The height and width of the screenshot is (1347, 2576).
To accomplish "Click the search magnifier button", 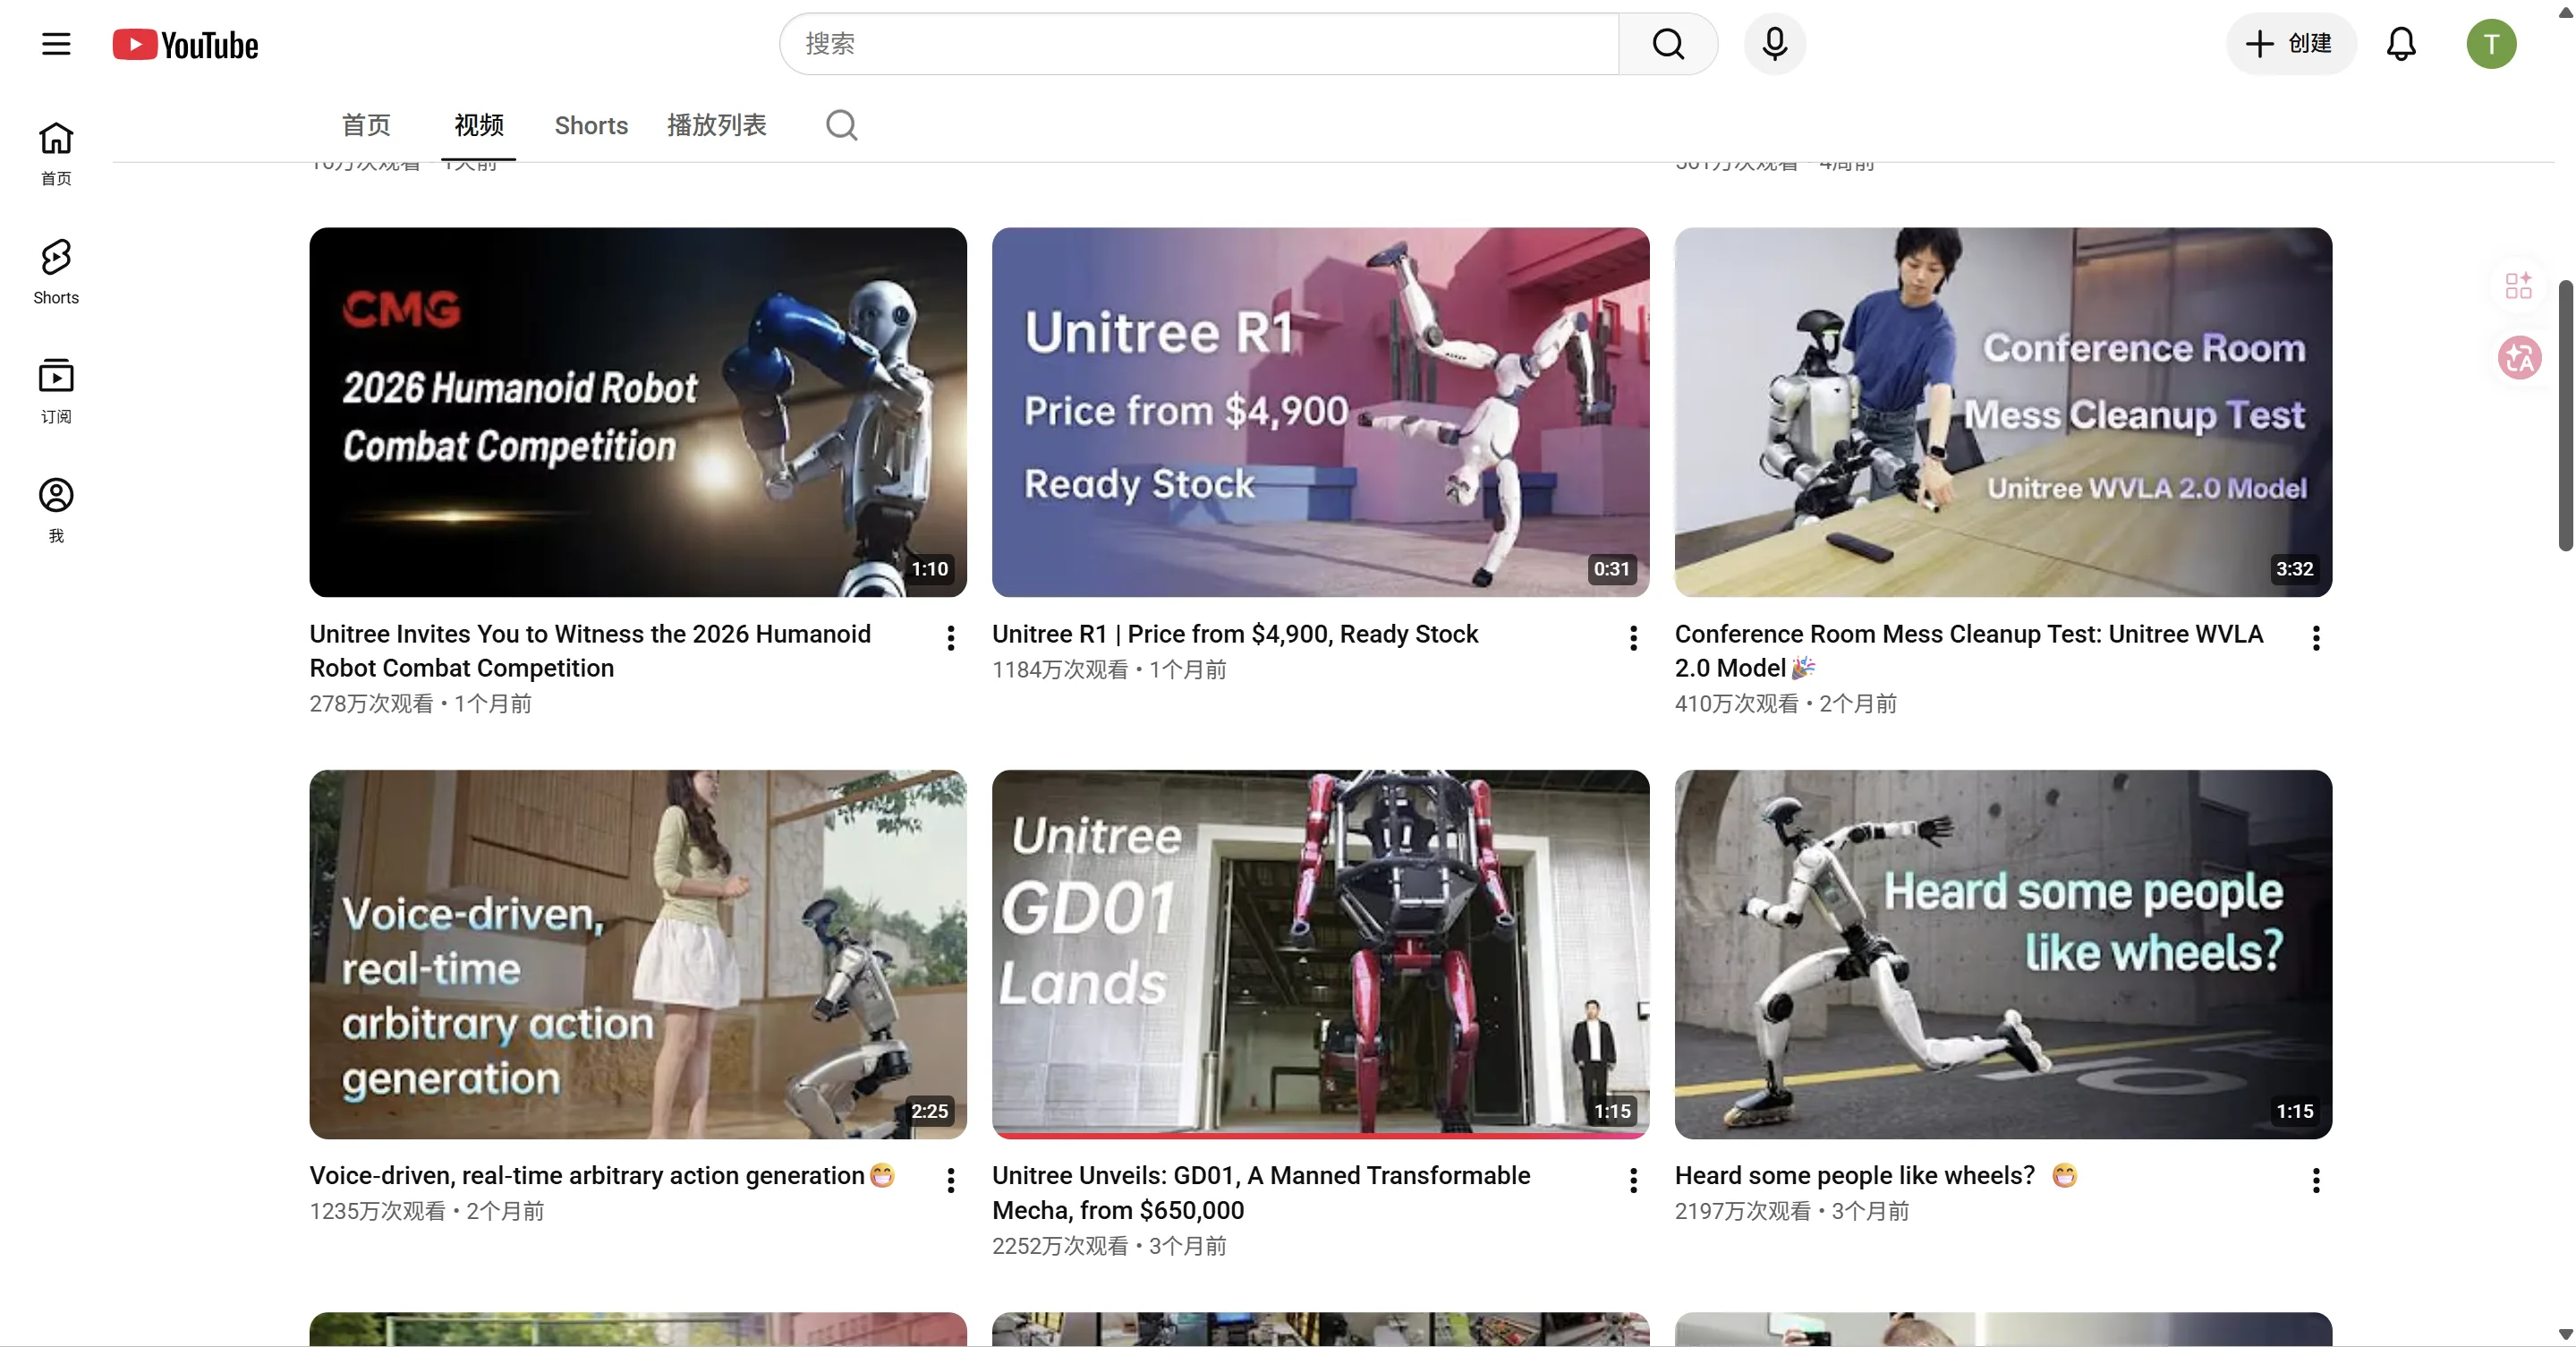I will [x=1668, y=44].
